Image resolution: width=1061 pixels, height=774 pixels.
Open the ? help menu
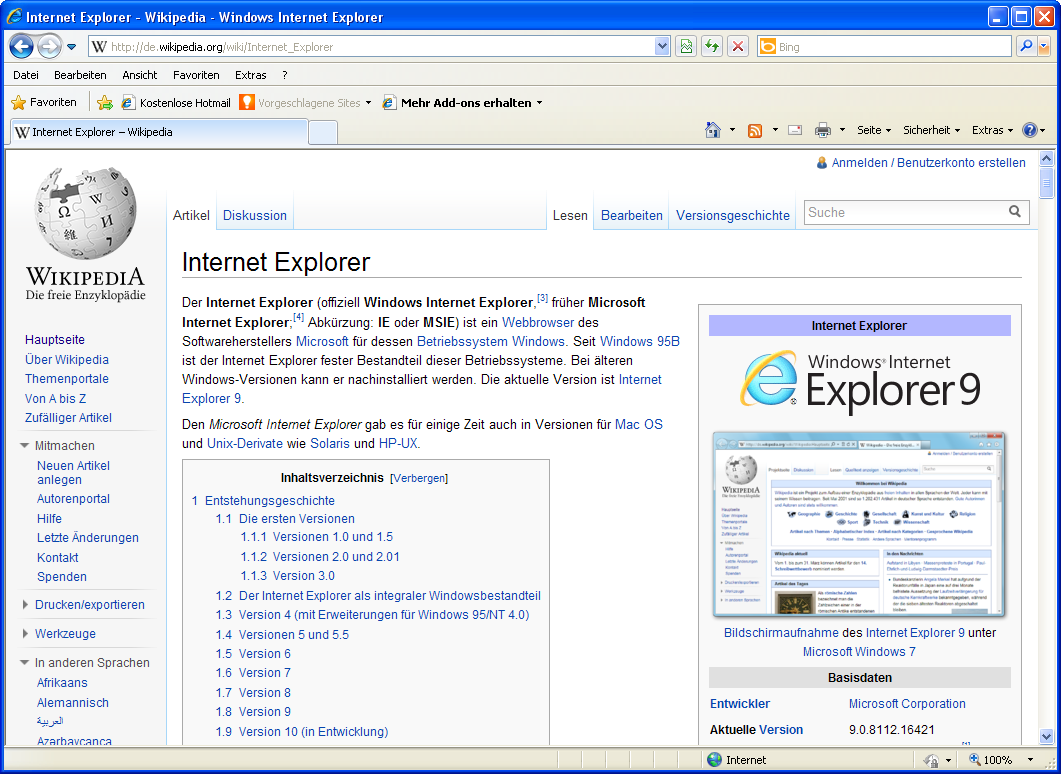point(285,75)
